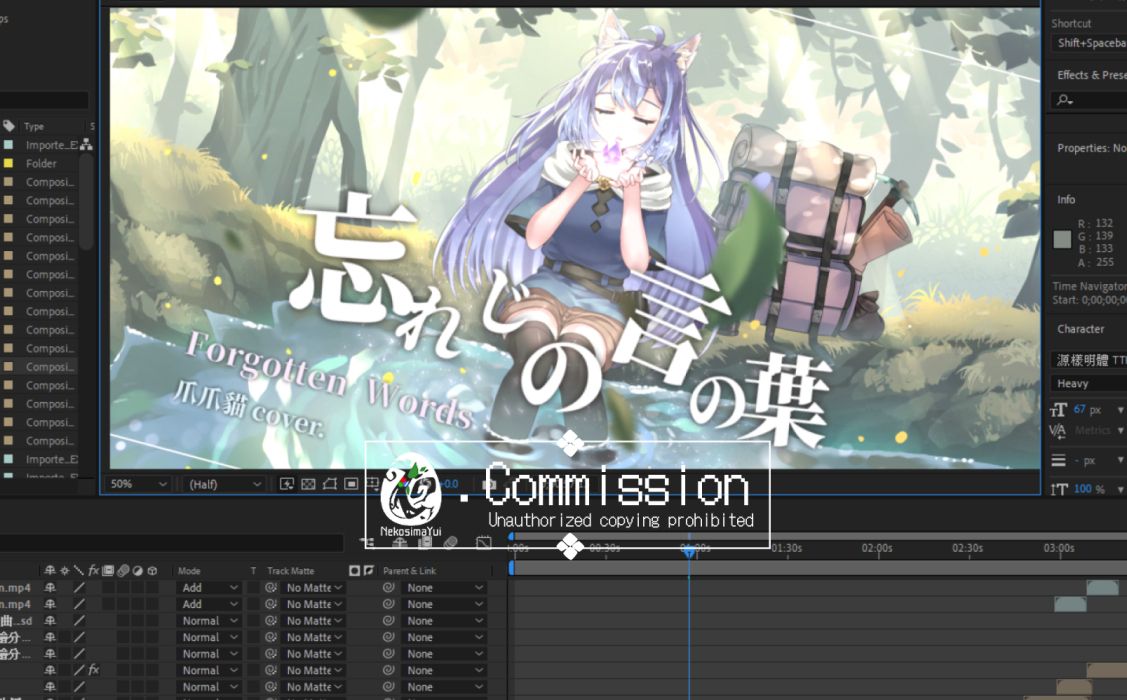Screen dimensions: 1127x700
Task: Toggle the fx switch on the effect layer
Action: tap(94, 670)
